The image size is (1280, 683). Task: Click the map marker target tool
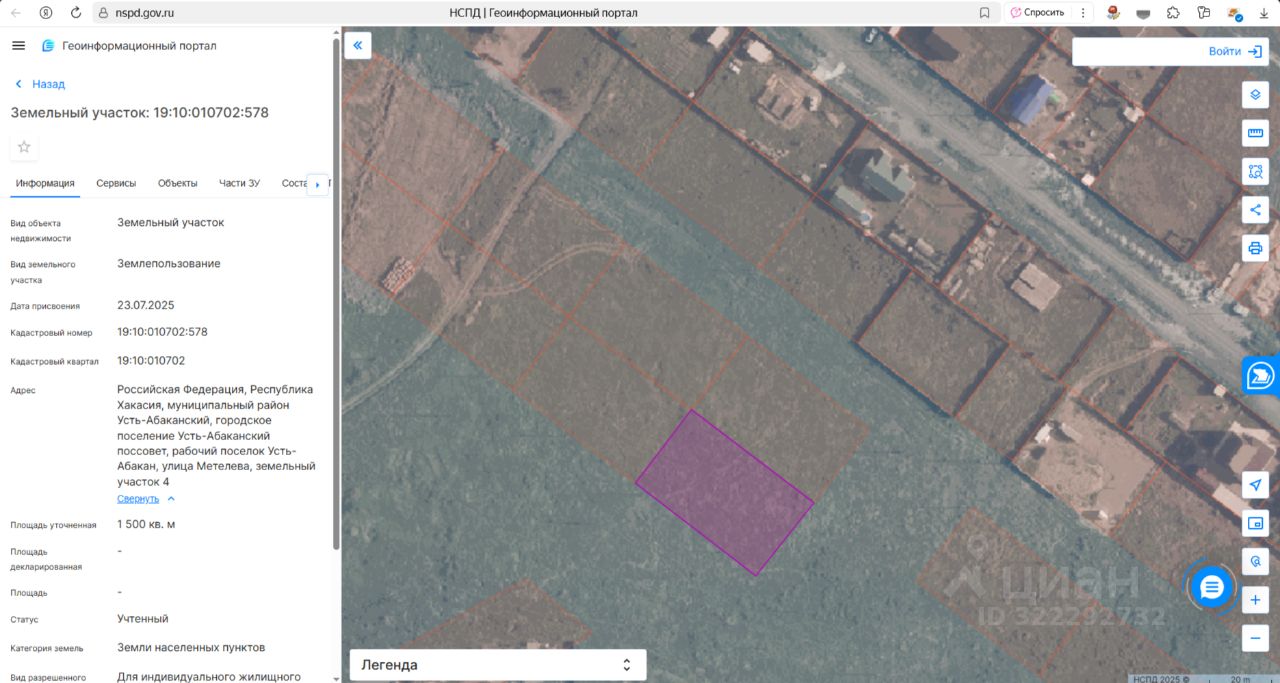tap(1255, 561)
